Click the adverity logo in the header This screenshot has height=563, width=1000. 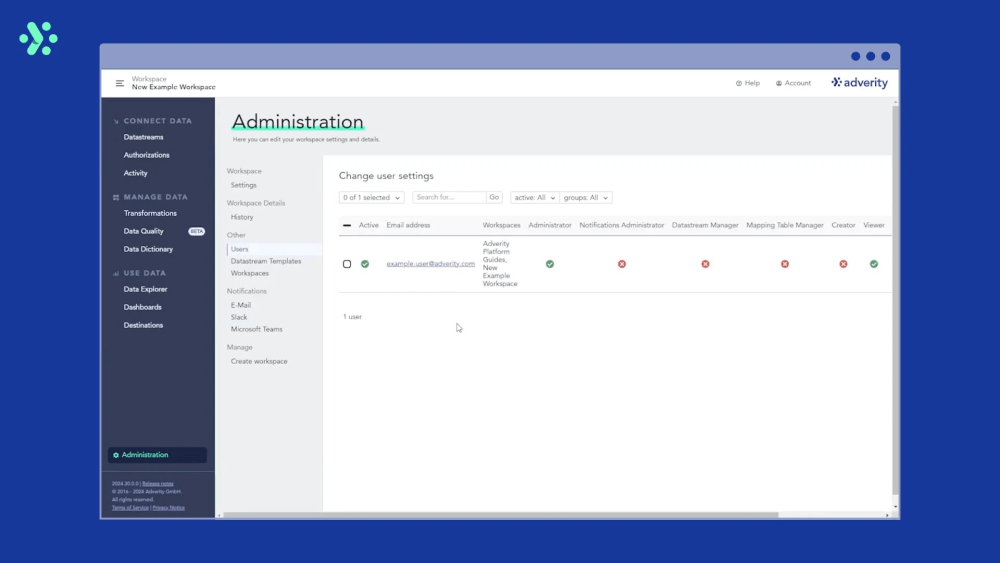click(859, 83)
